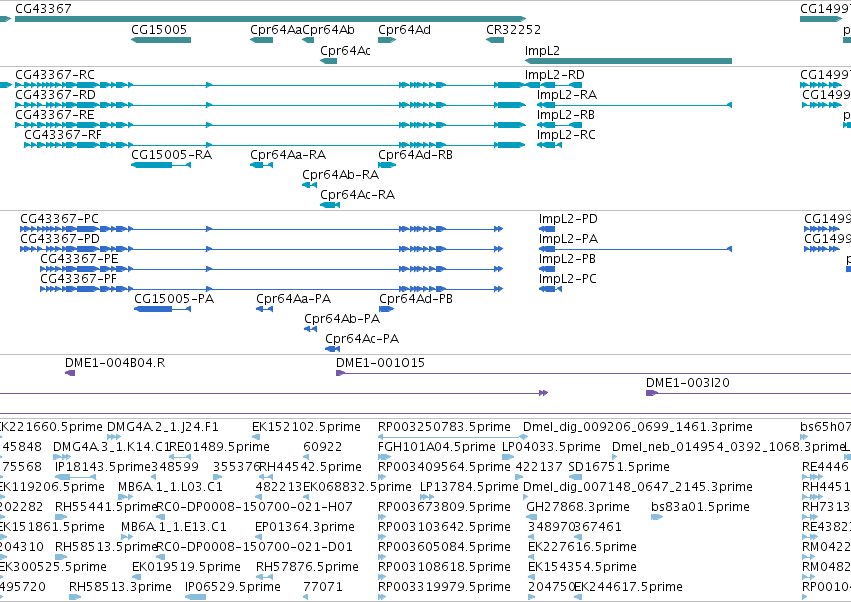This screenshot has width=851, height=602.
Task: Open clone DME1-001O15
Action: click(380, 363)
